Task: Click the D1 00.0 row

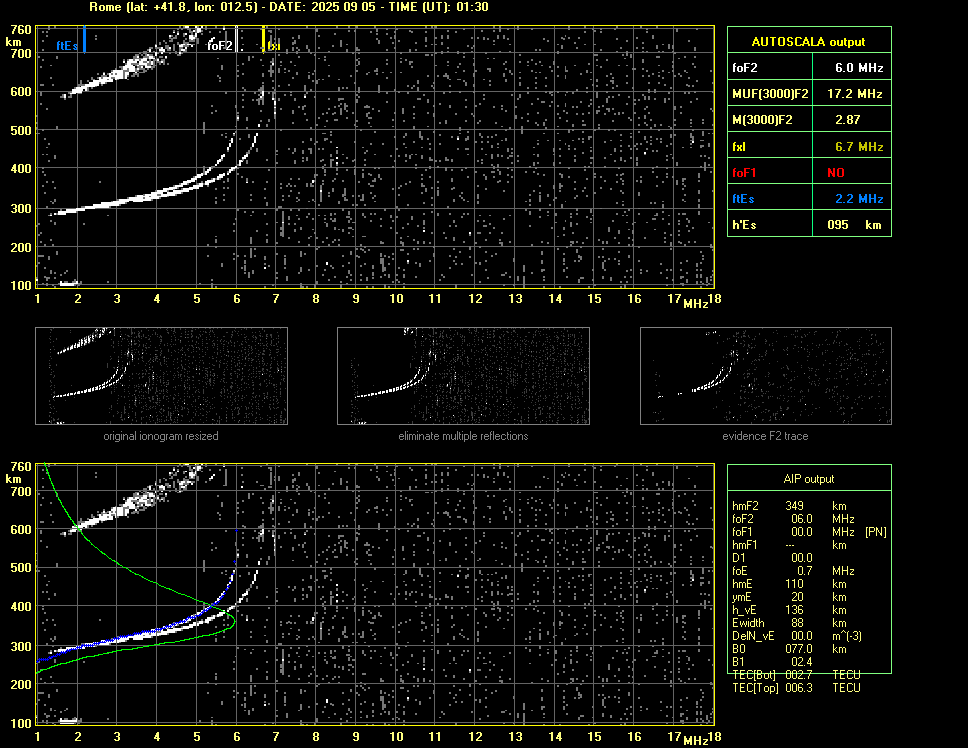Action: click(772, 558)
